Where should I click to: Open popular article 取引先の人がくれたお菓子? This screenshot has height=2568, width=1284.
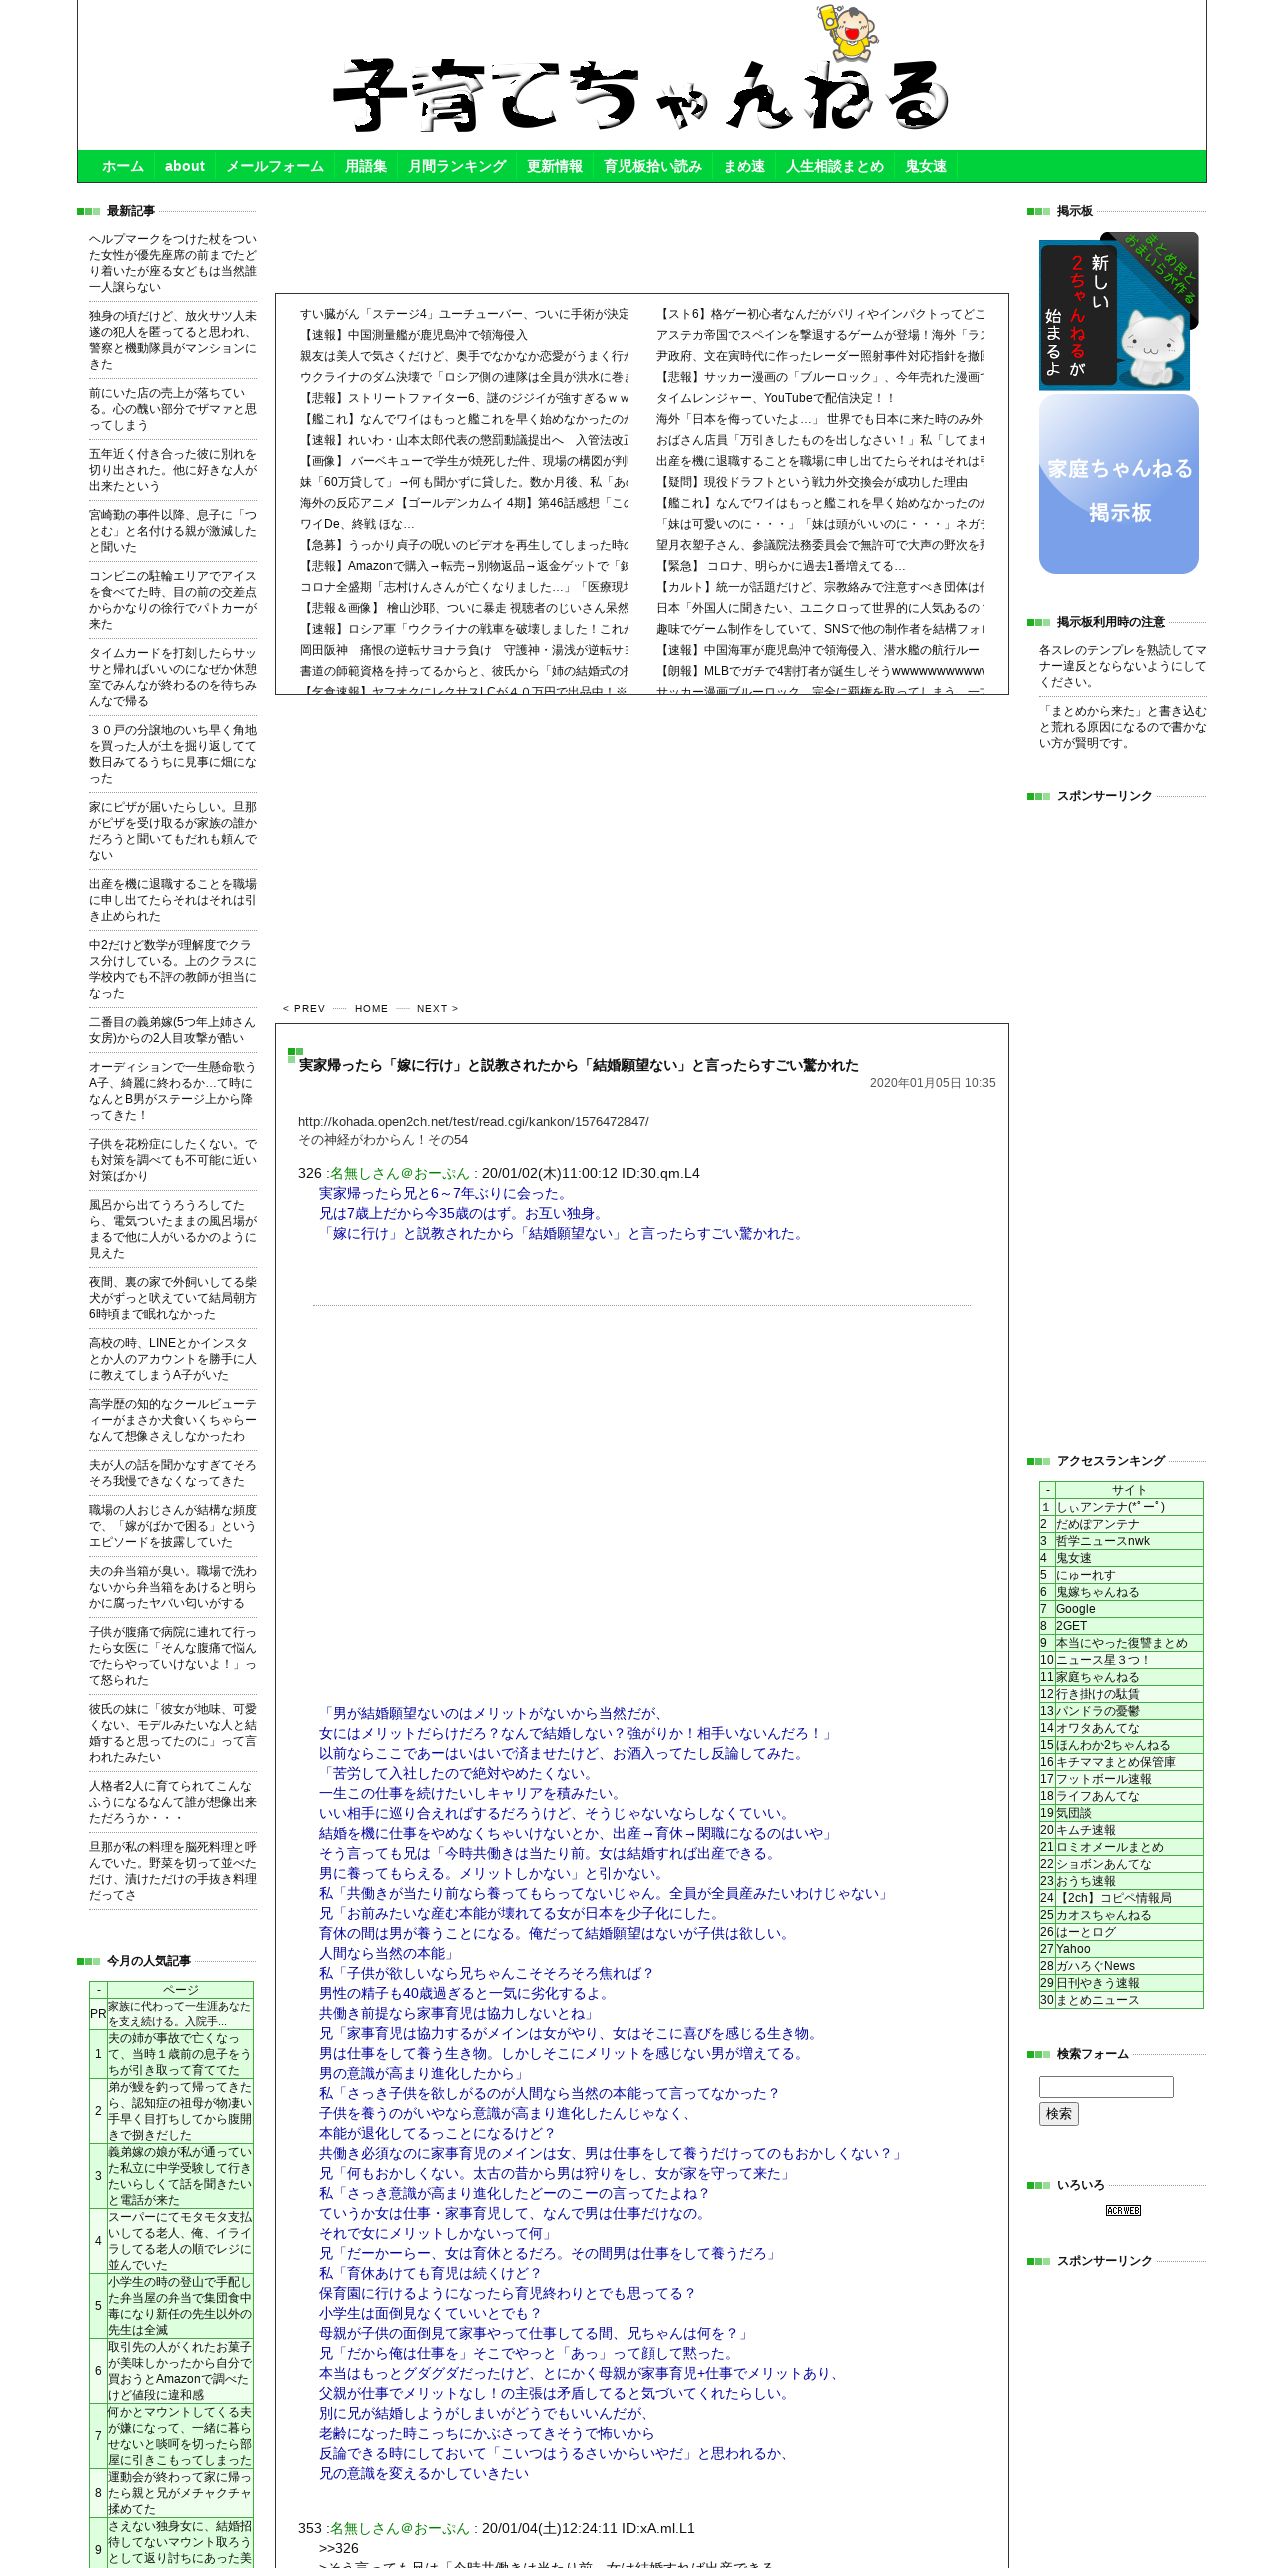(180, 2371)
